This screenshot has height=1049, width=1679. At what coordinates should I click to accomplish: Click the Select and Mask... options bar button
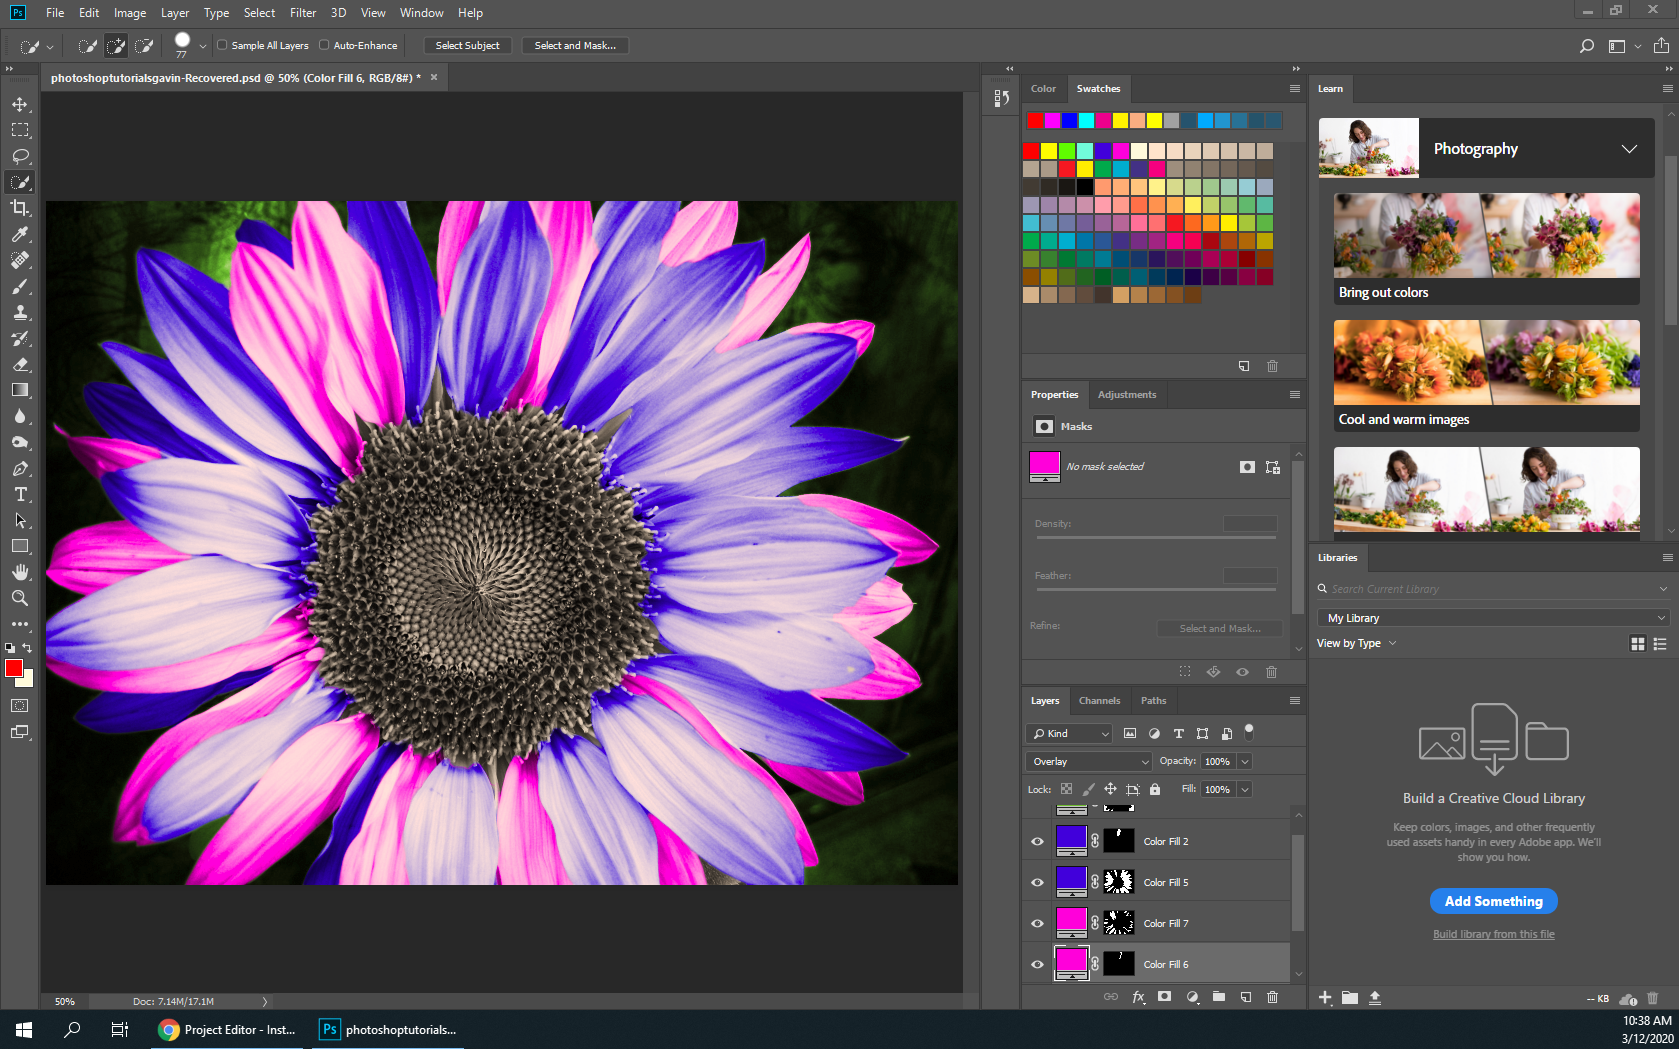point(575,45)
